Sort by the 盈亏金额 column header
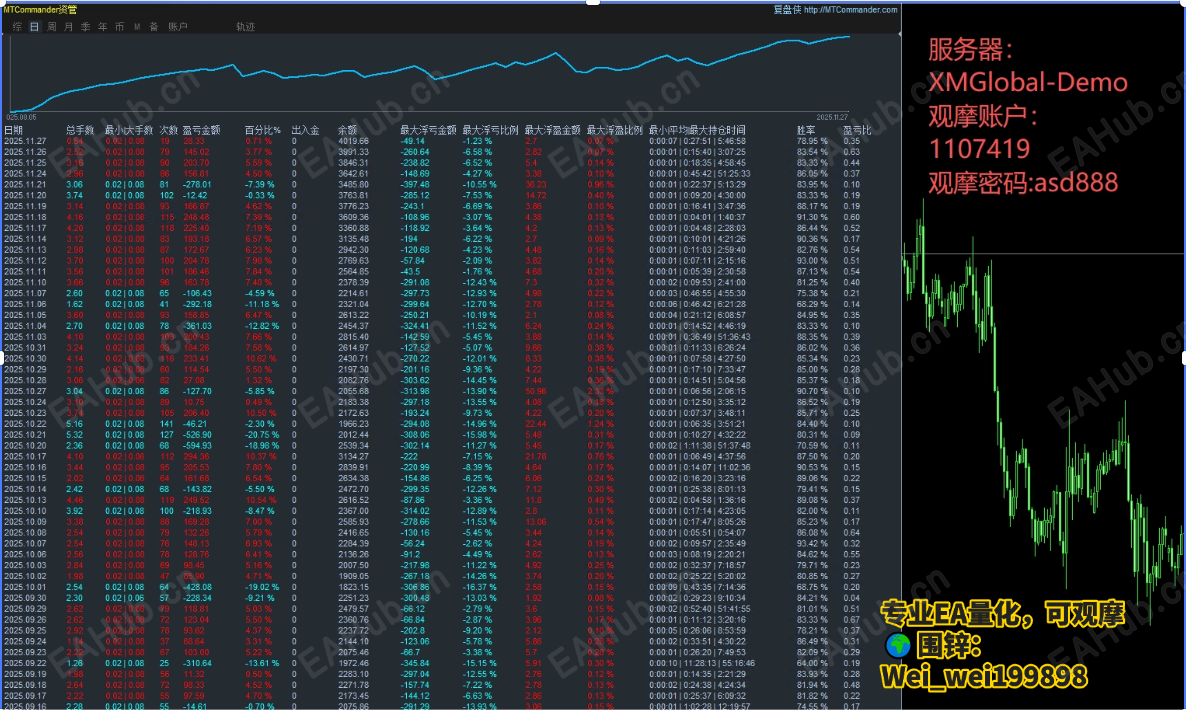The width and height of the screenshot is (1186, 710). coord(201,130)
